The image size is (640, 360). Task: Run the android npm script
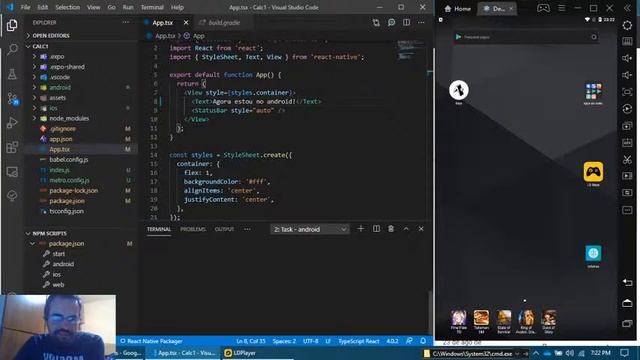(63, 264)
